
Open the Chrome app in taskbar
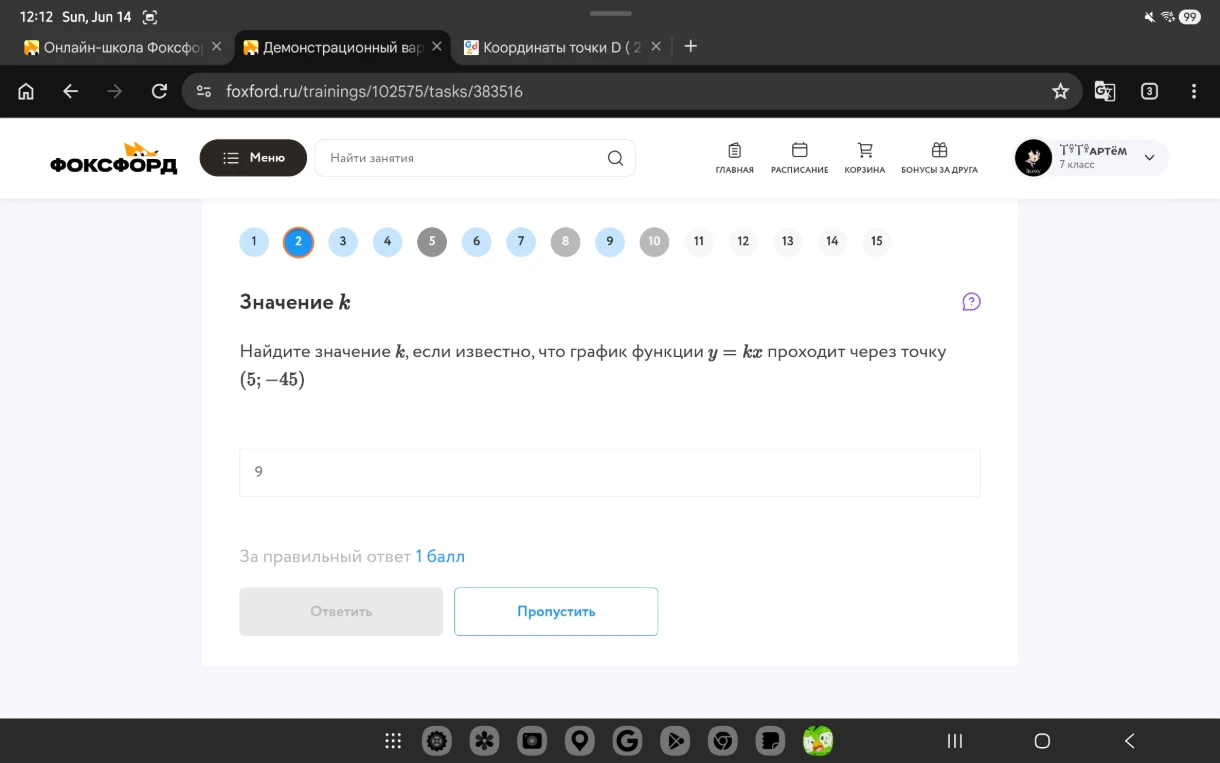coord(722,741)
